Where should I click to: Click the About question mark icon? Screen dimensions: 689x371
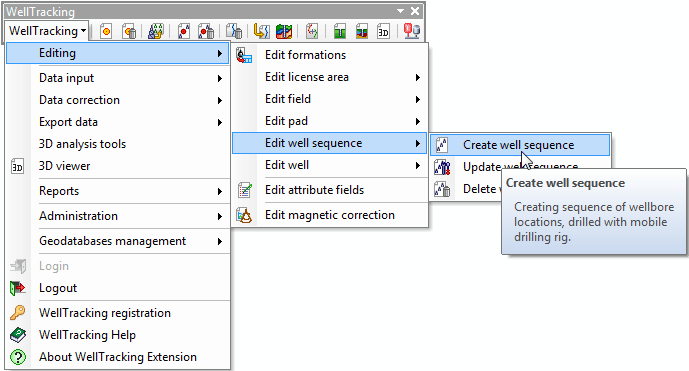[x=18, y=357]
